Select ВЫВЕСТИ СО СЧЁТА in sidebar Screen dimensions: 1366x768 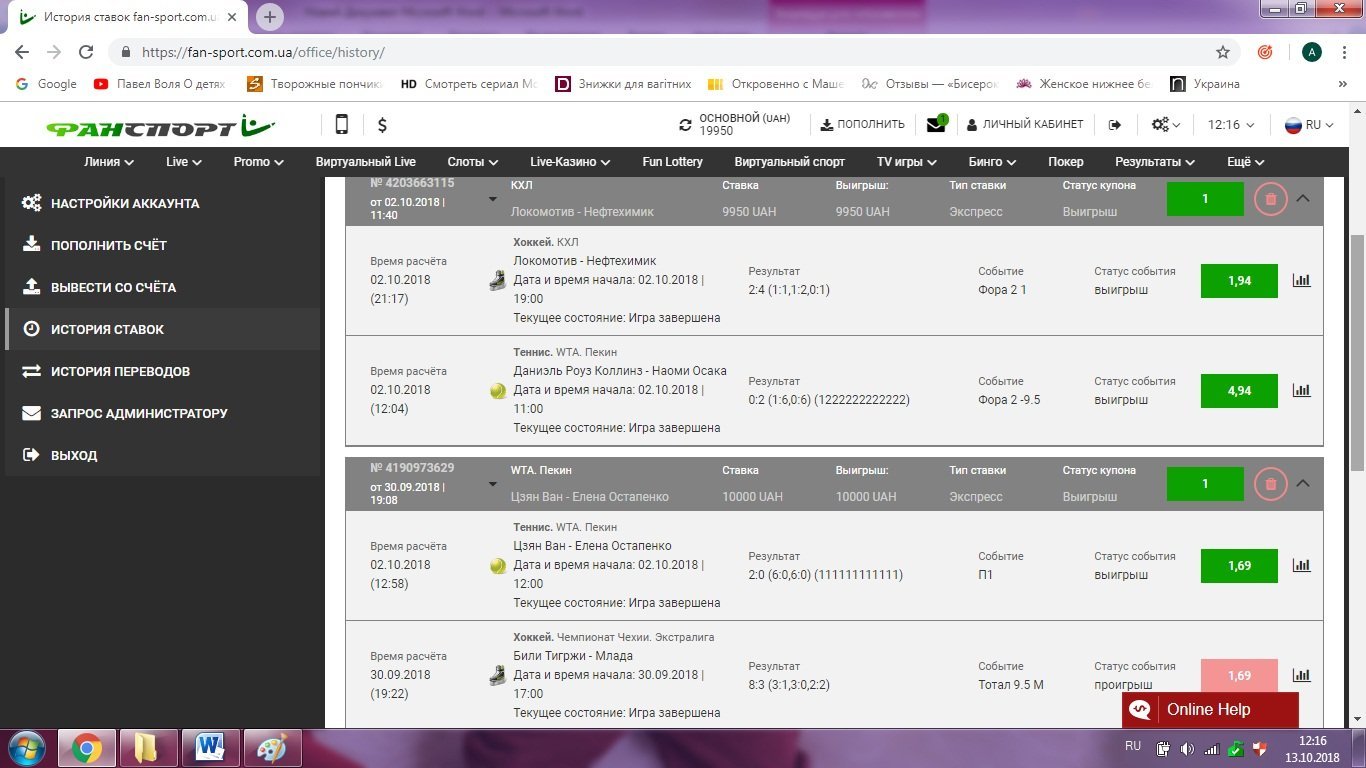[113, 287]
